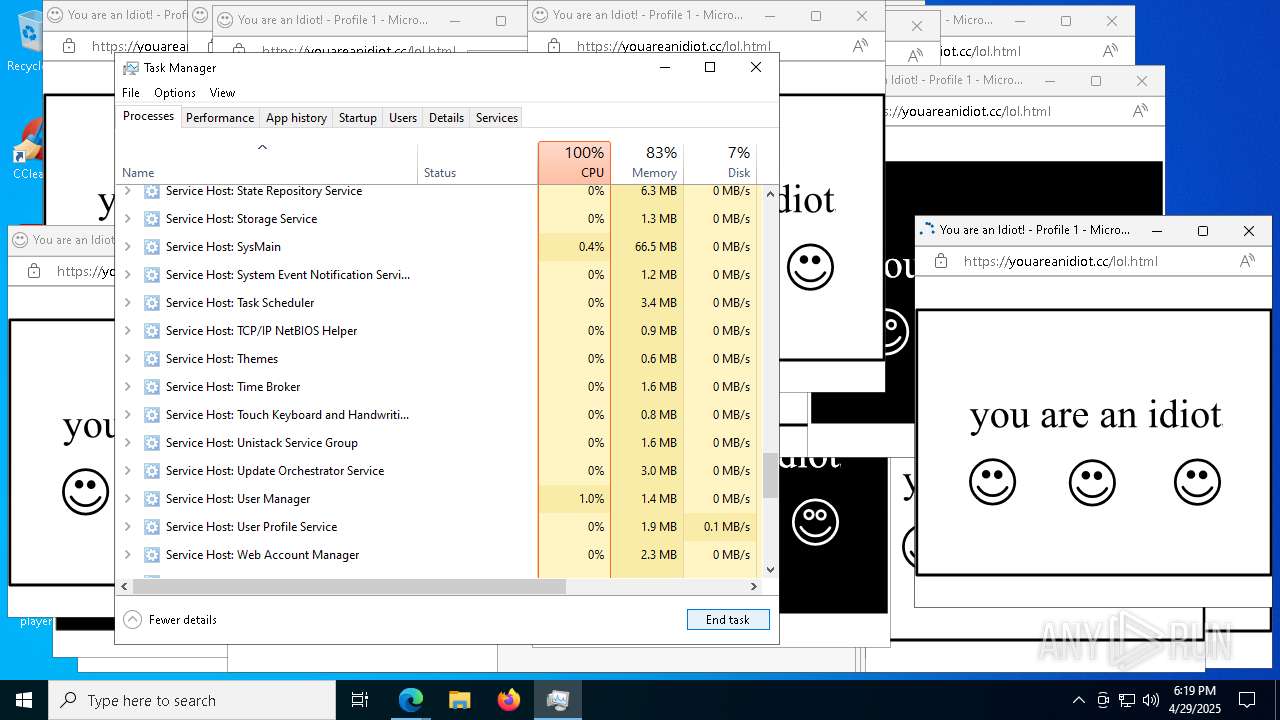Click the scroll right arrow in Task Manager
Image resolution: width=1280 pixels, height=720 pixels.
[x=754, y=587]
